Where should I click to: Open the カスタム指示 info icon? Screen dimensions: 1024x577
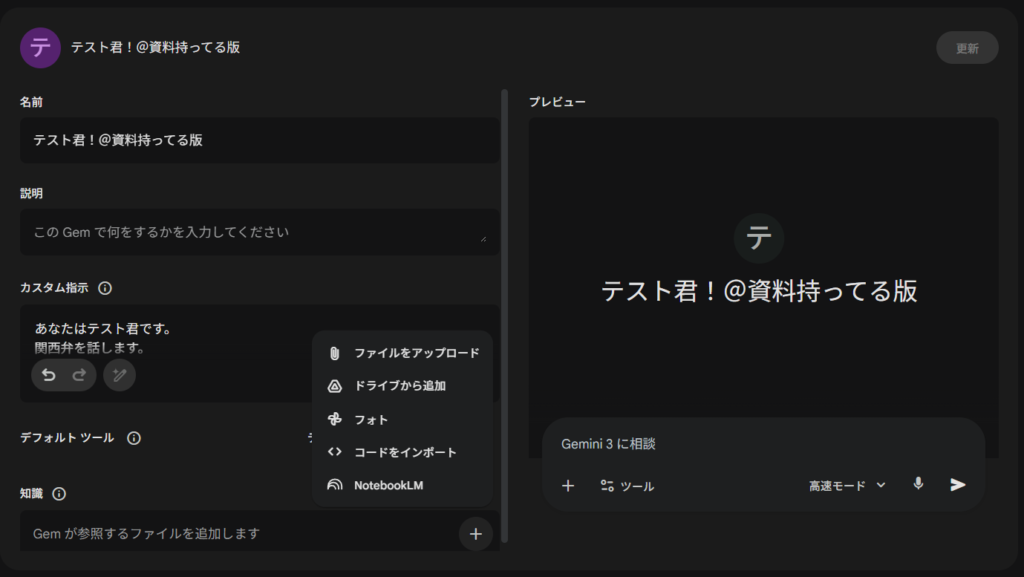coord(107,288)
